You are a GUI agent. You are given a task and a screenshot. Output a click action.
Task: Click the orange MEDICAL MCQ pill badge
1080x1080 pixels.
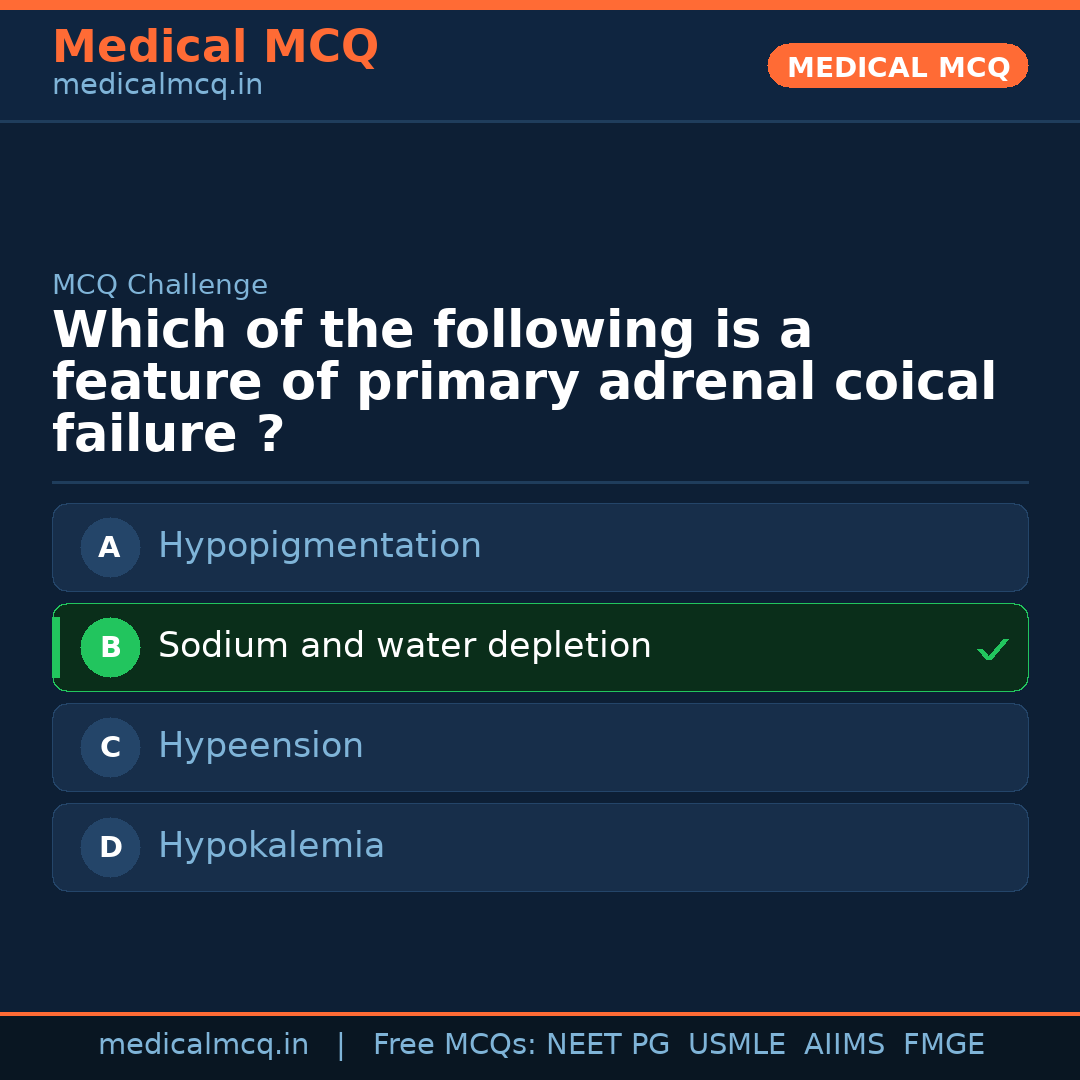coord(897,67)
